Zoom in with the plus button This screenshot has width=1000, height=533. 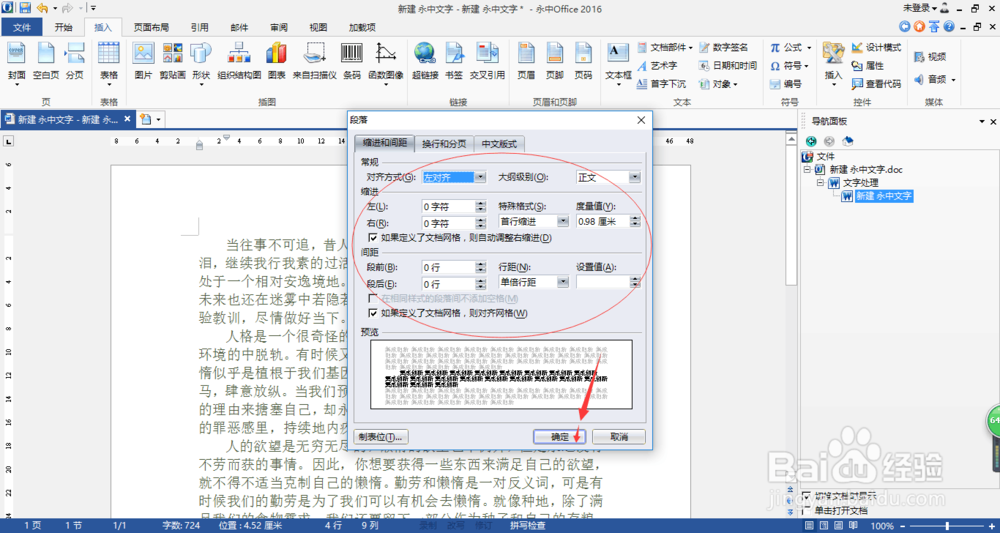[994, 525]
